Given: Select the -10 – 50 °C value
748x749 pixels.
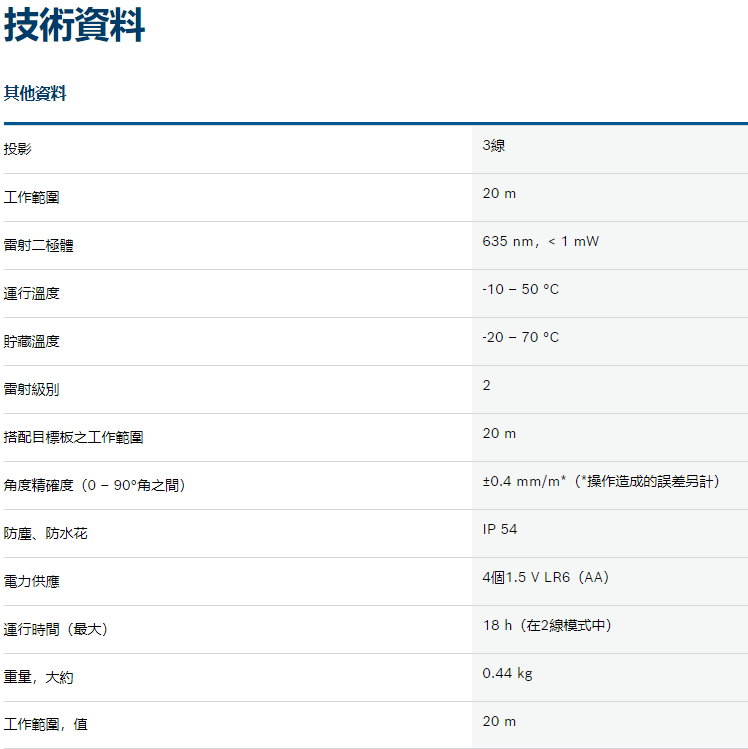Looking at the screenshot, I should coord(520,290).
